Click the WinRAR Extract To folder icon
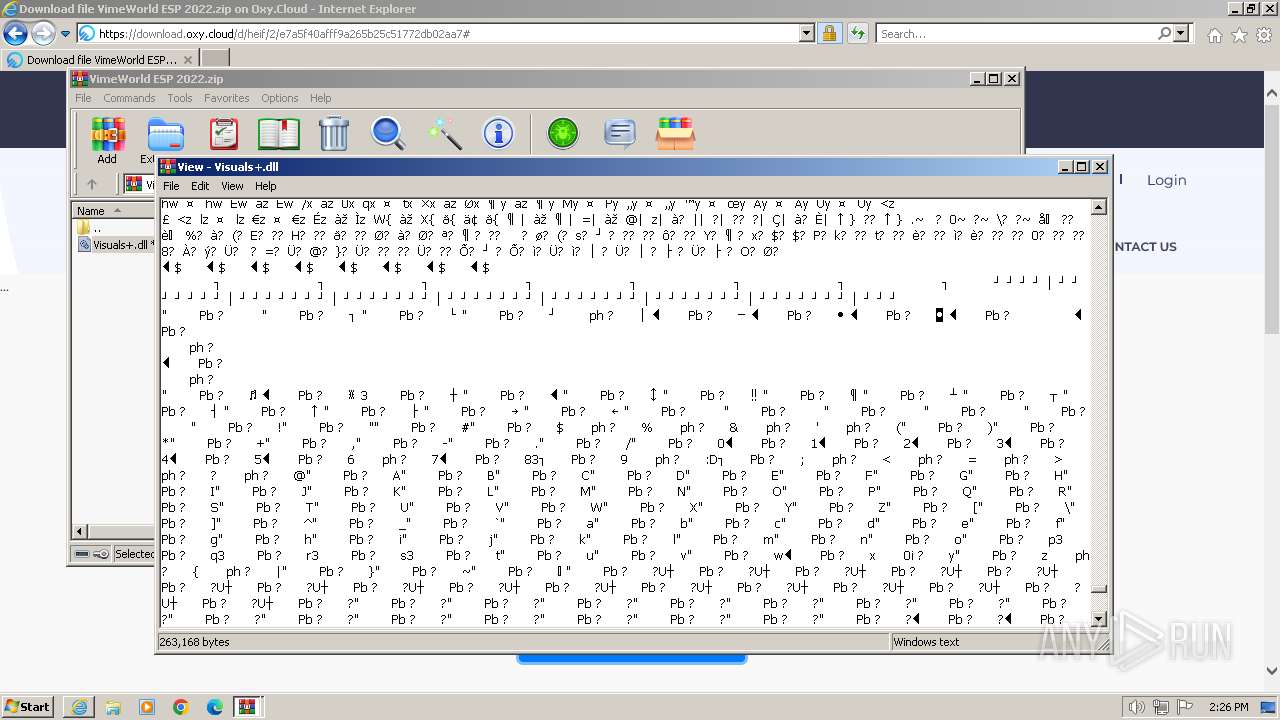 166,133
